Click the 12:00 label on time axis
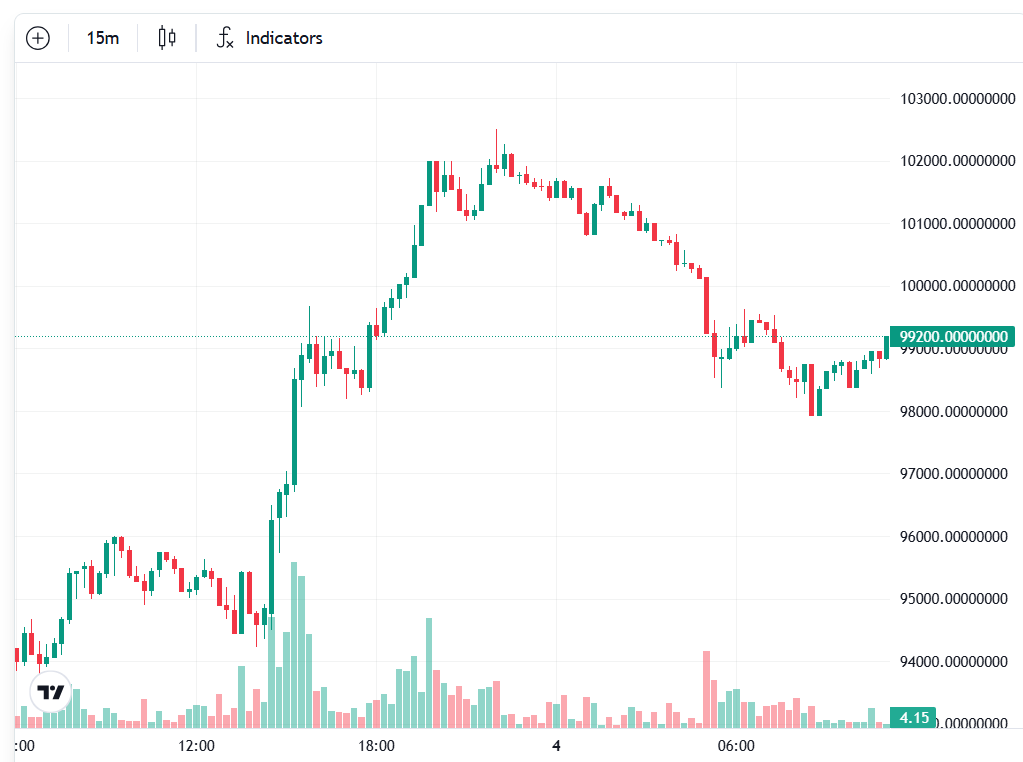The height and width of the screenshot is (762, 1023). (196, 746)
